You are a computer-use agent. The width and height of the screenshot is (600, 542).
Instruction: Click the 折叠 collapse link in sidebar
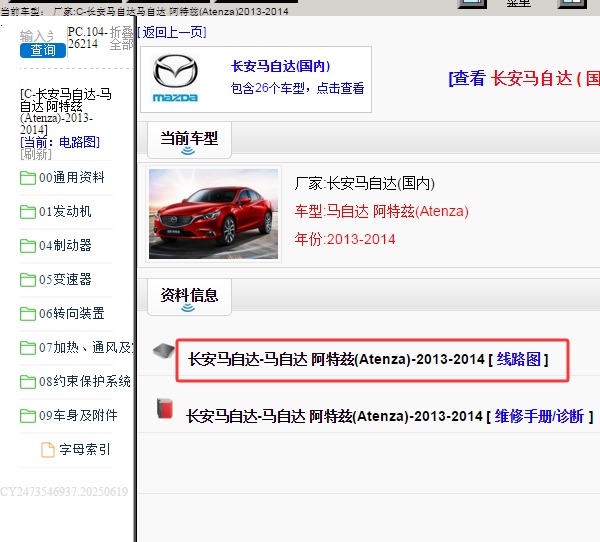point(122,32)
